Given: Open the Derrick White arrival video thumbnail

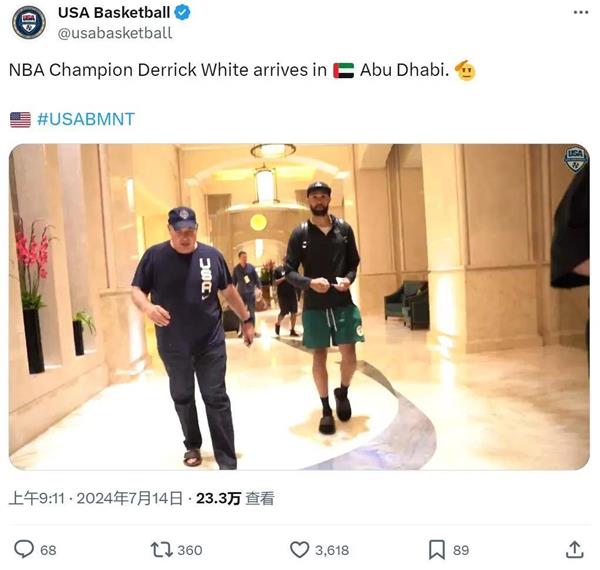Looking at the screenshot, I should click(299, 306).
